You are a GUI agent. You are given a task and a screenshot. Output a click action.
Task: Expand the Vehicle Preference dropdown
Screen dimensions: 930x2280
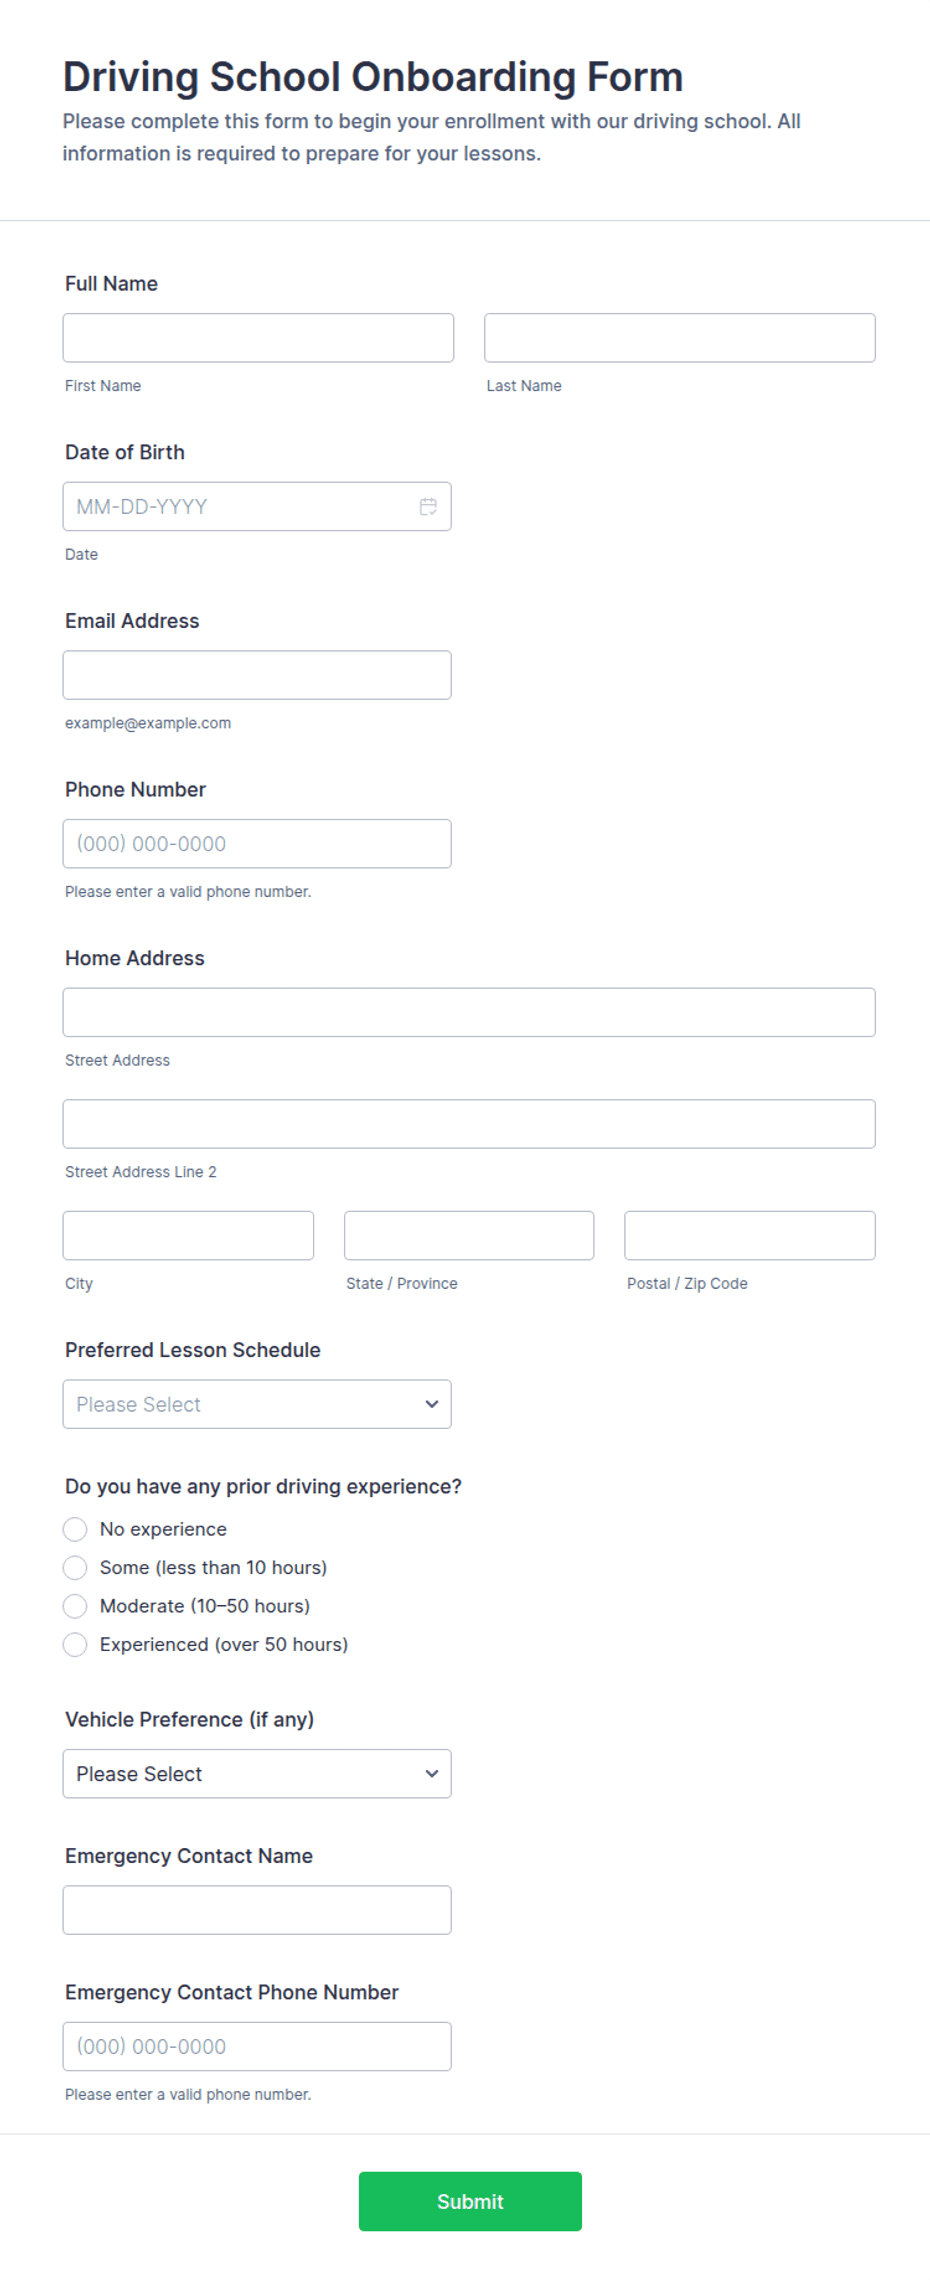257,1773
